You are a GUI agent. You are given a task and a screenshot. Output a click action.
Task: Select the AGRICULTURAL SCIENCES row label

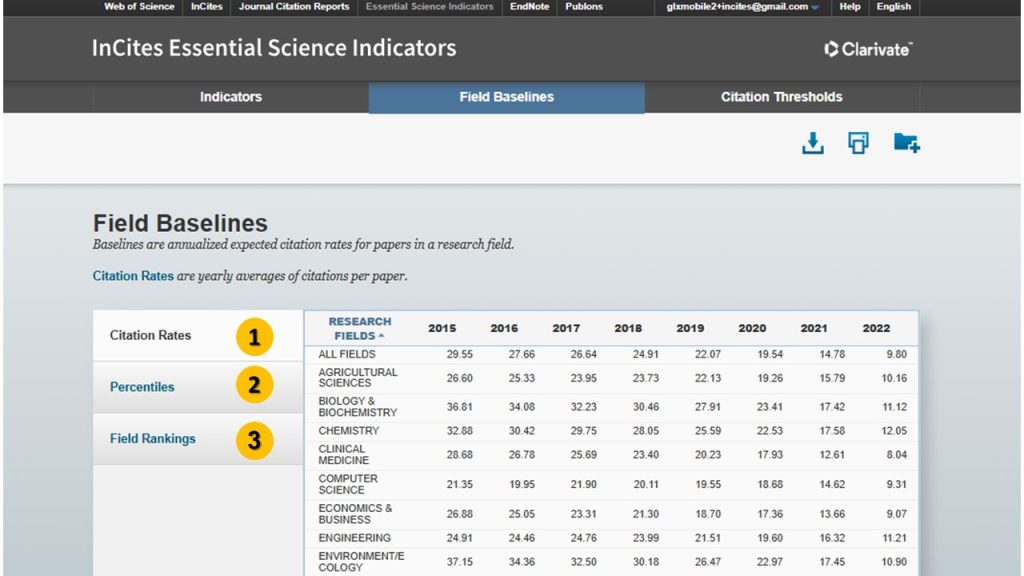(358, 377)
